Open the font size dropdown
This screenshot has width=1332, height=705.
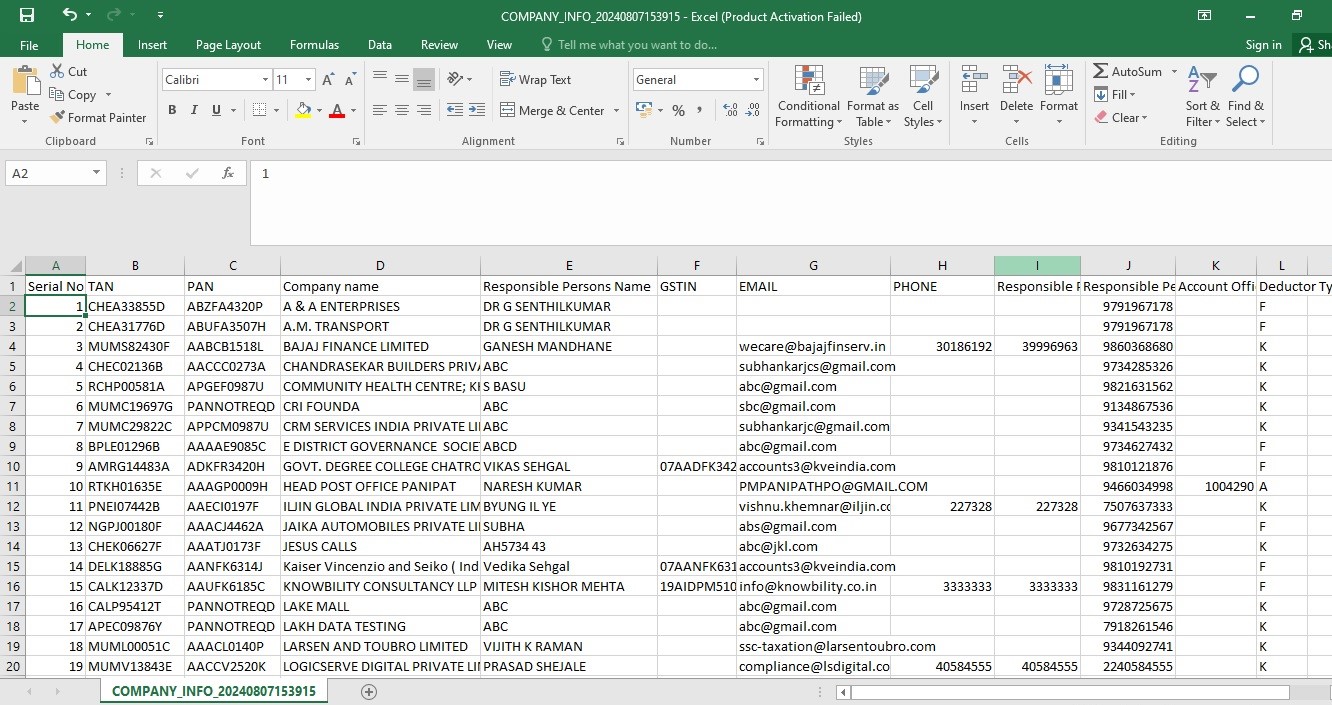pyautogui.click(x=309, y=80)
